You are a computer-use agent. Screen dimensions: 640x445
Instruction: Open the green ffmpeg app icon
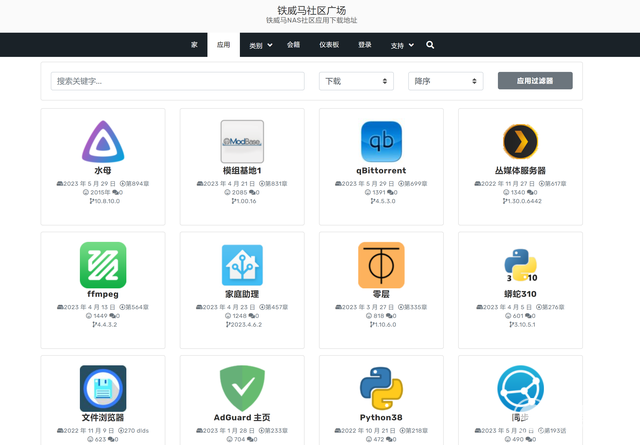tap(103, 265)
